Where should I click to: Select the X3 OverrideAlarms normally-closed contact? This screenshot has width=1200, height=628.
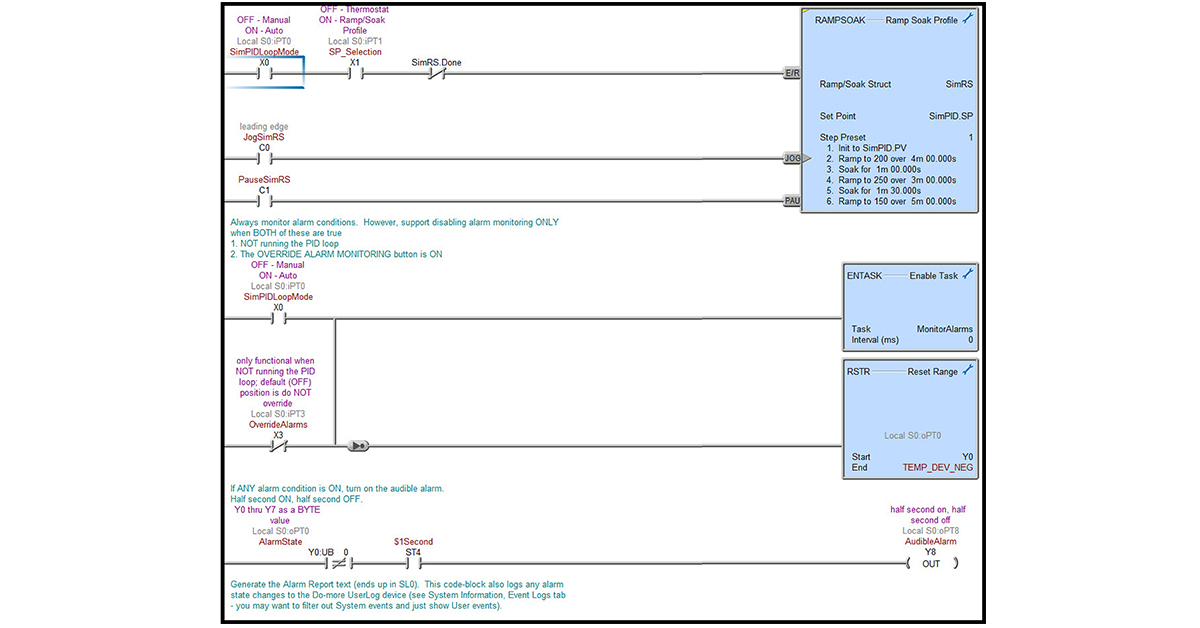(278, 446)
